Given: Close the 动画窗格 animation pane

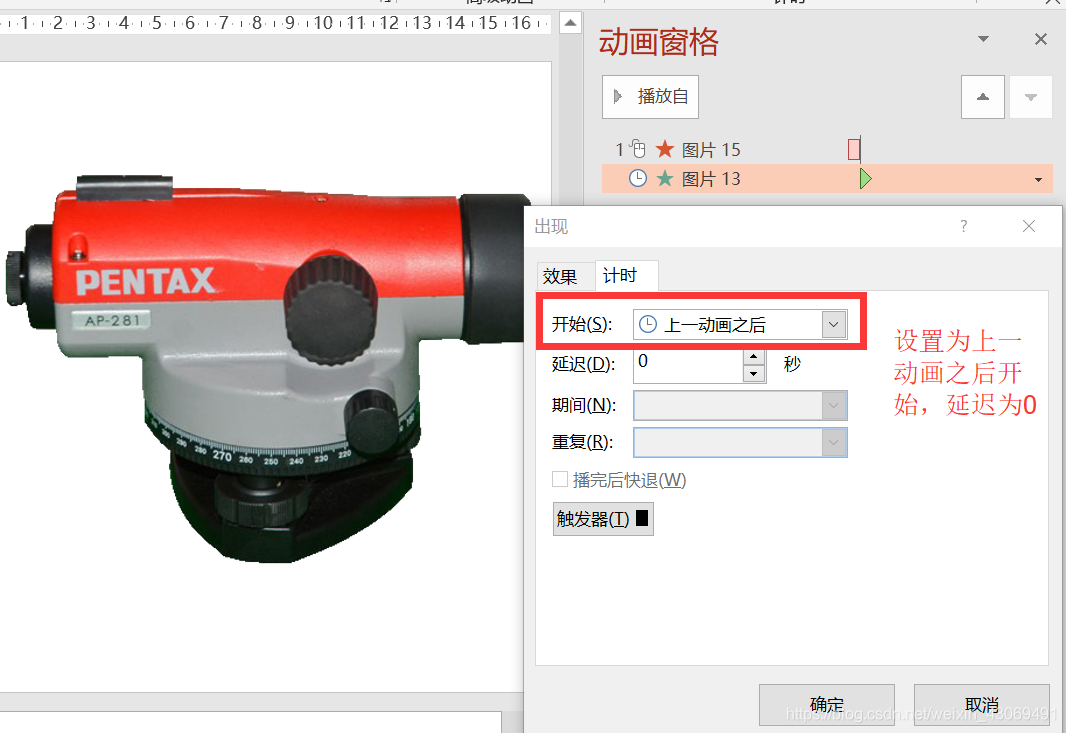Looking at the screenshot, I should pyautogui.click(x=1040, y=39).
